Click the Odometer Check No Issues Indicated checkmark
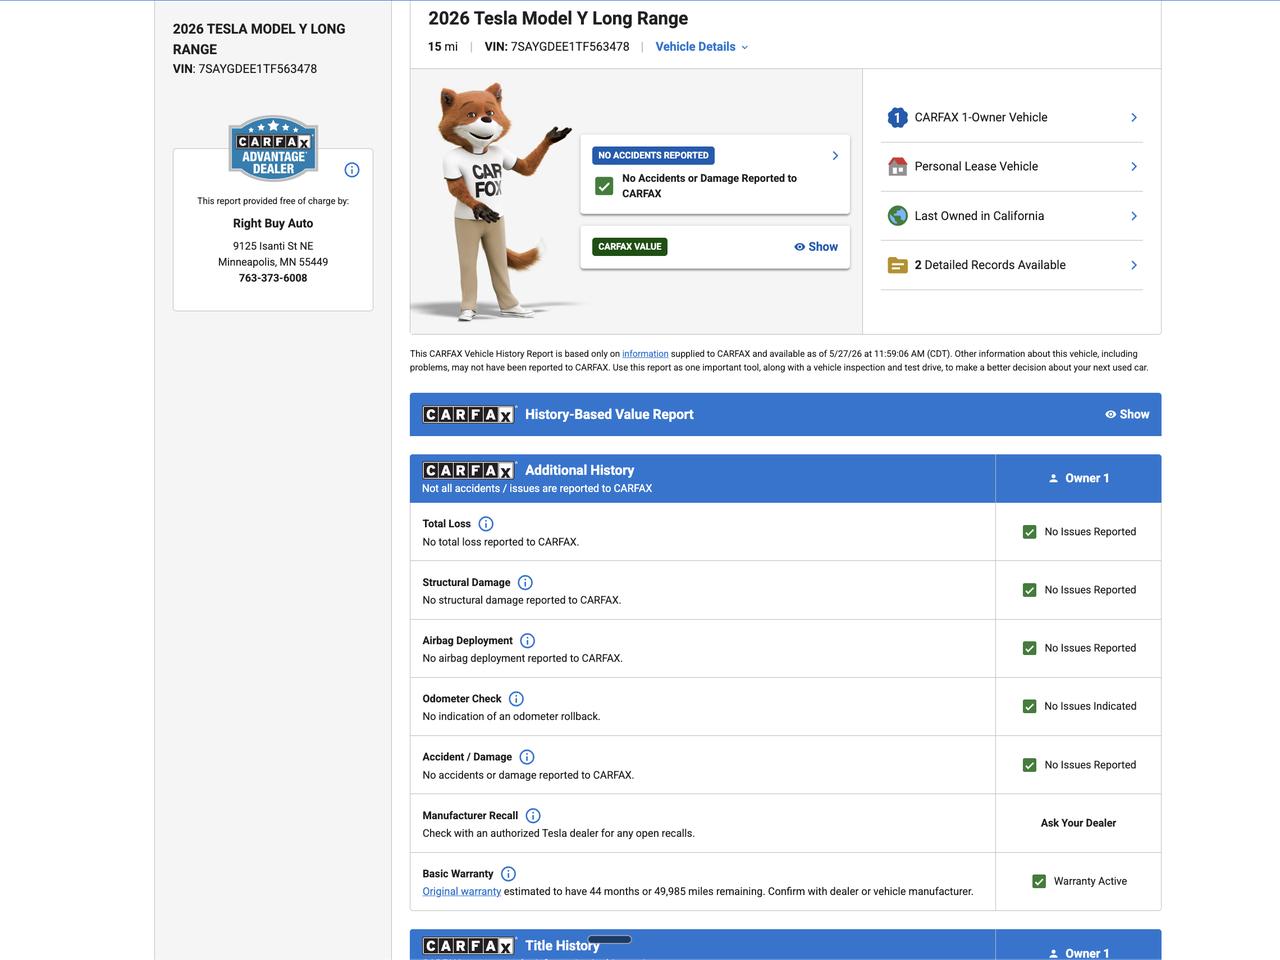The image size is (1280, 960). pos(1029,706)
